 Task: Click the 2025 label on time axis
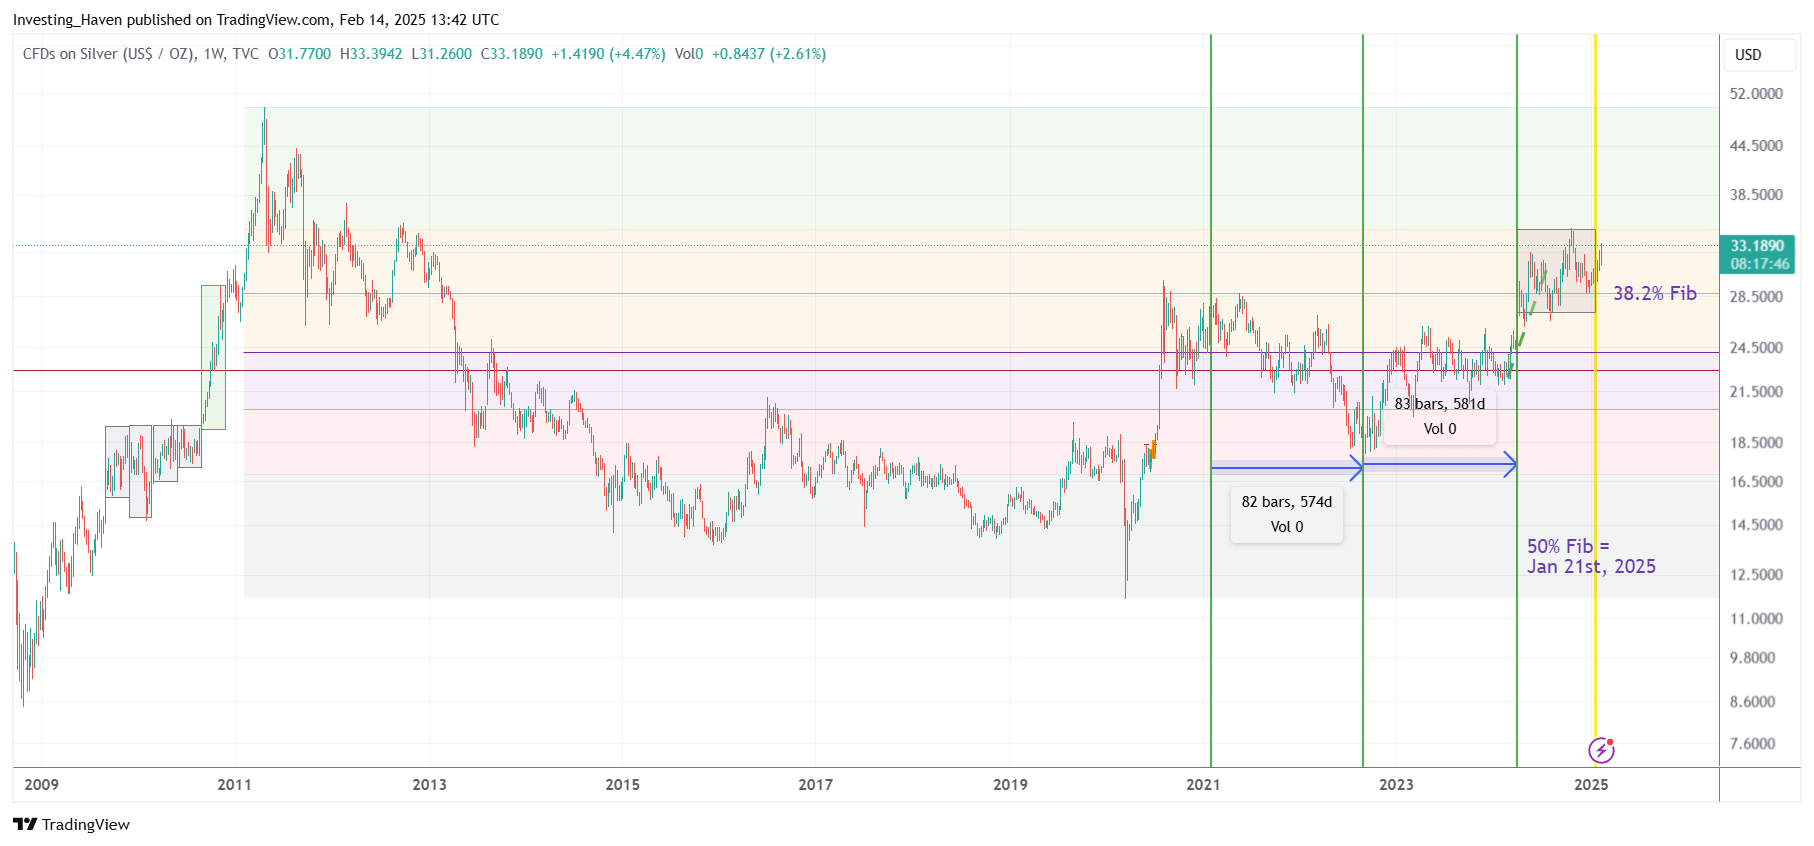tap(1591, 784)
